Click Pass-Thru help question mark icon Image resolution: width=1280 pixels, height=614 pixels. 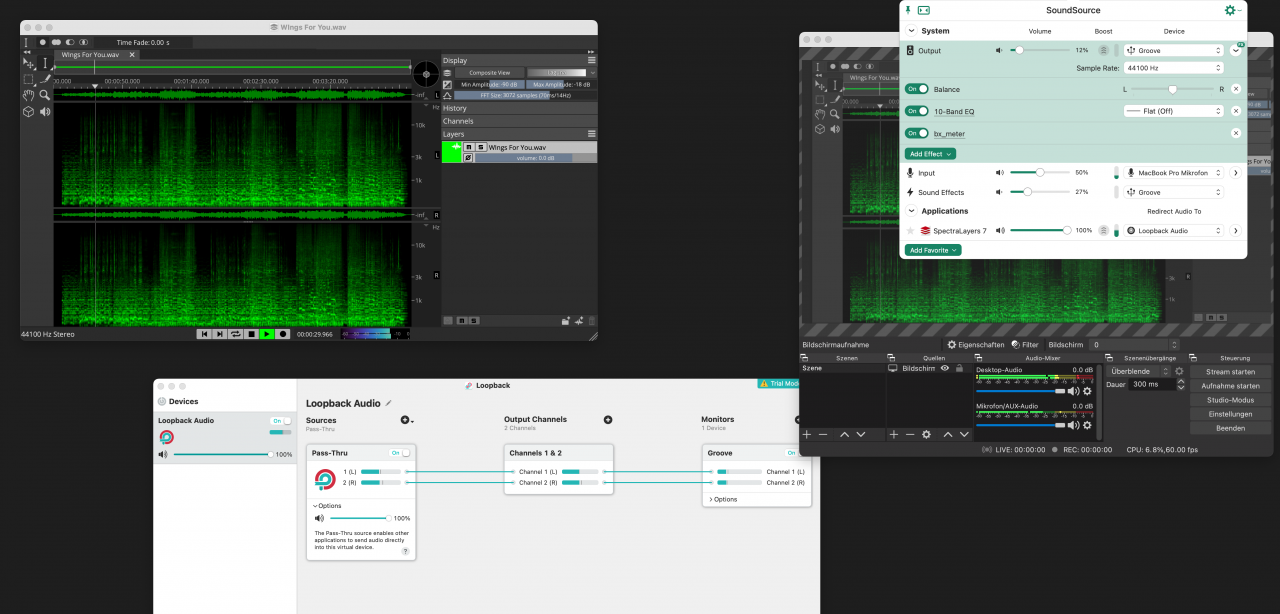(405, 551)
